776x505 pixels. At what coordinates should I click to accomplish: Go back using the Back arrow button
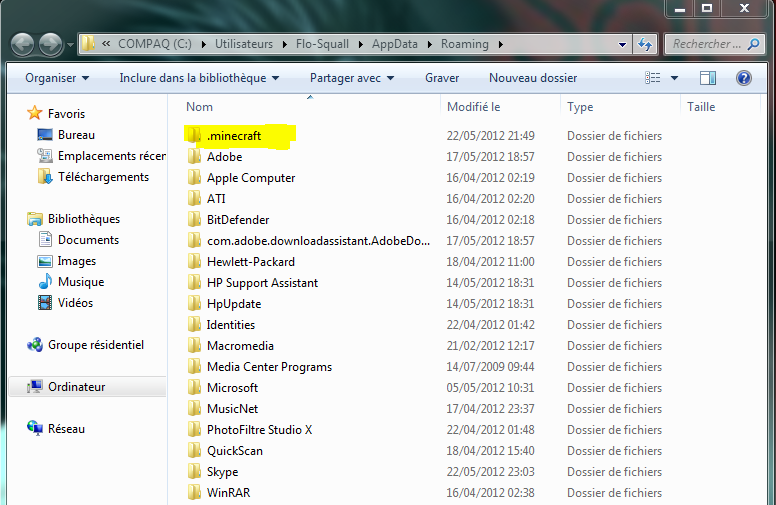click(22, 45)
